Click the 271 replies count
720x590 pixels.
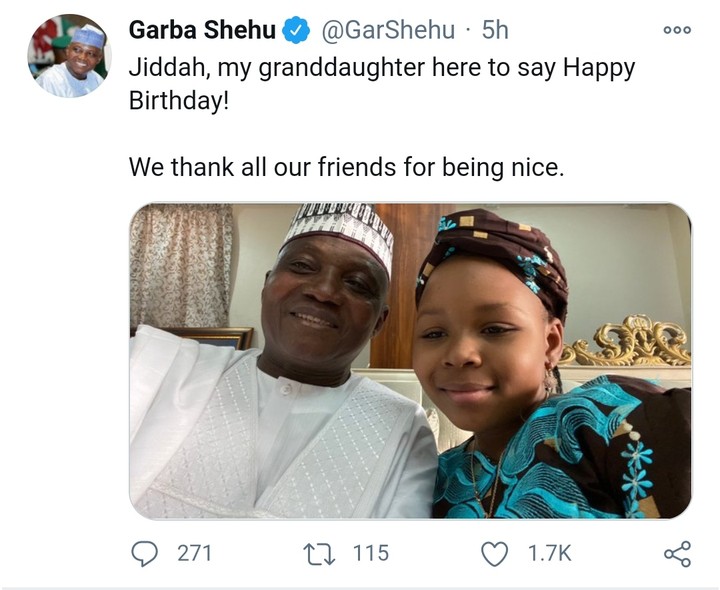(194, 553)
